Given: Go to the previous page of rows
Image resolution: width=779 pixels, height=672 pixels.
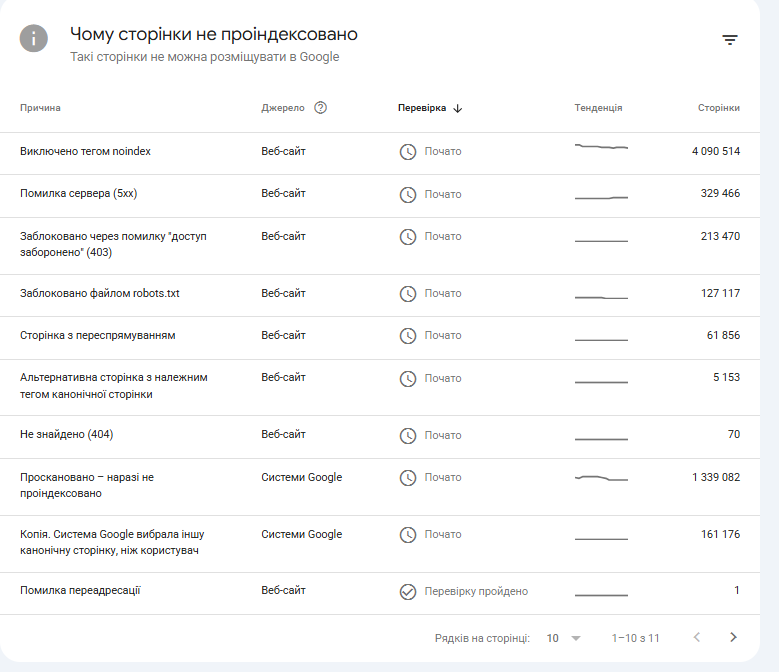Looking at the screenshot, I should coord(697,637).
